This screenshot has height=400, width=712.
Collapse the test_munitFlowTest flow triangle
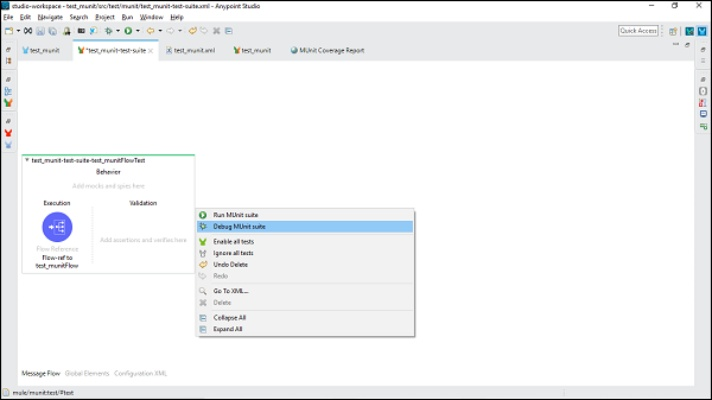coord(27,160)
